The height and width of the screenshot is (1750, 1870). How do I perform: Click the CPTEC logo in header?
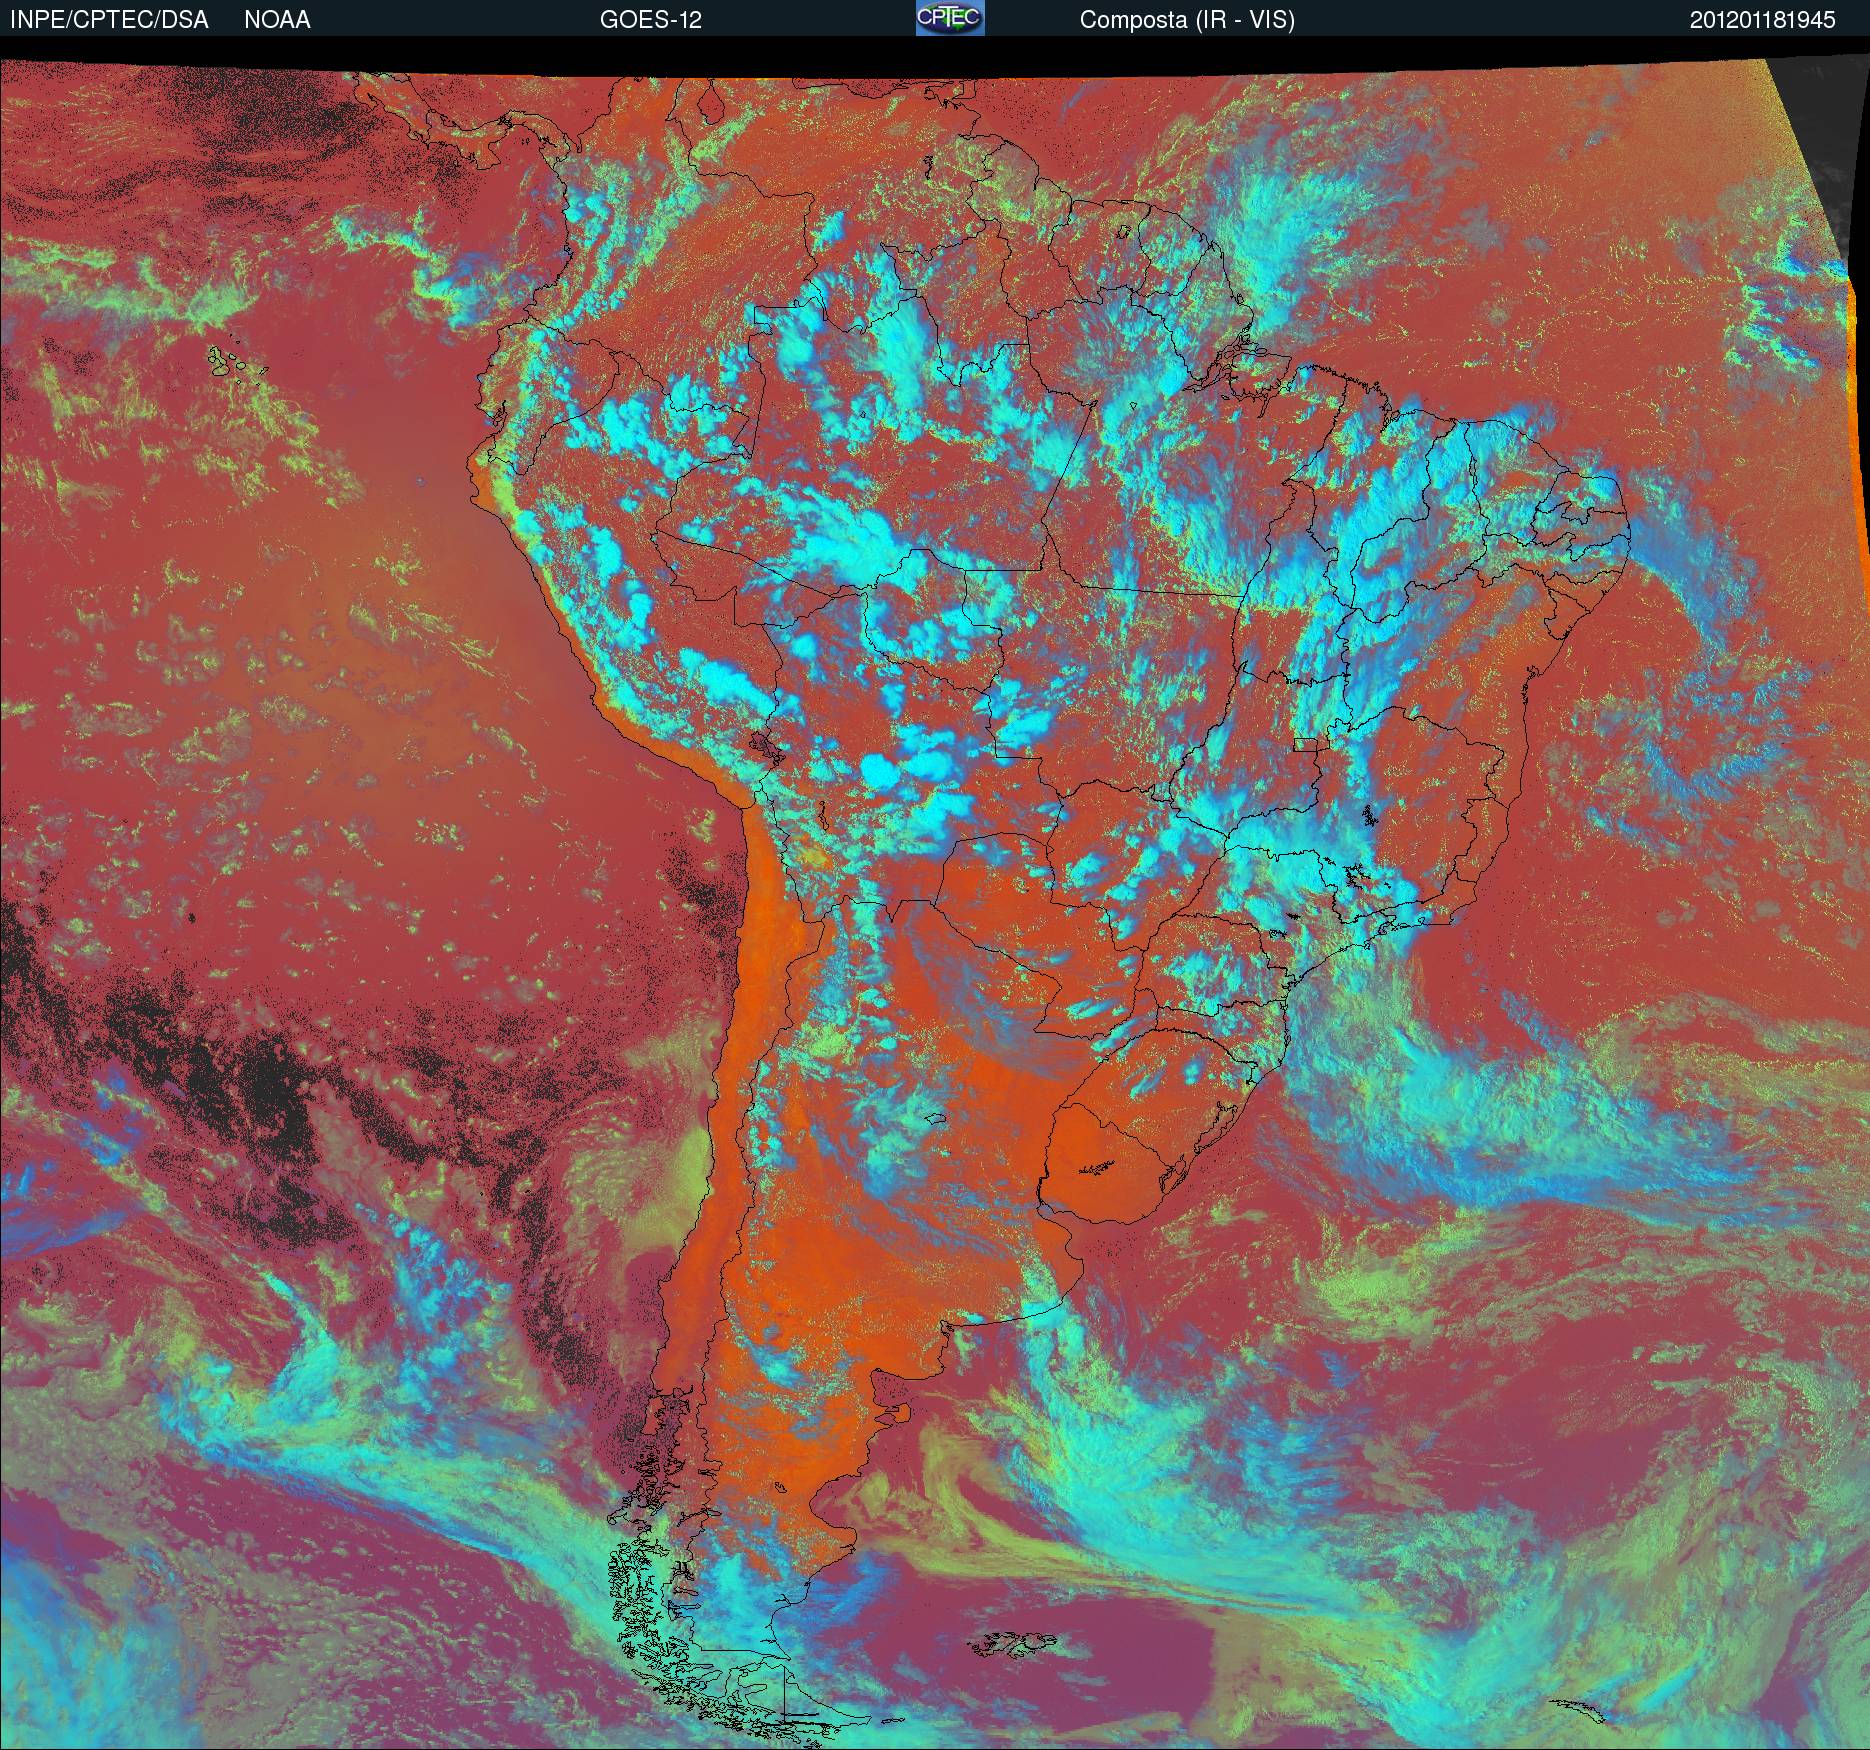point(950,18)
